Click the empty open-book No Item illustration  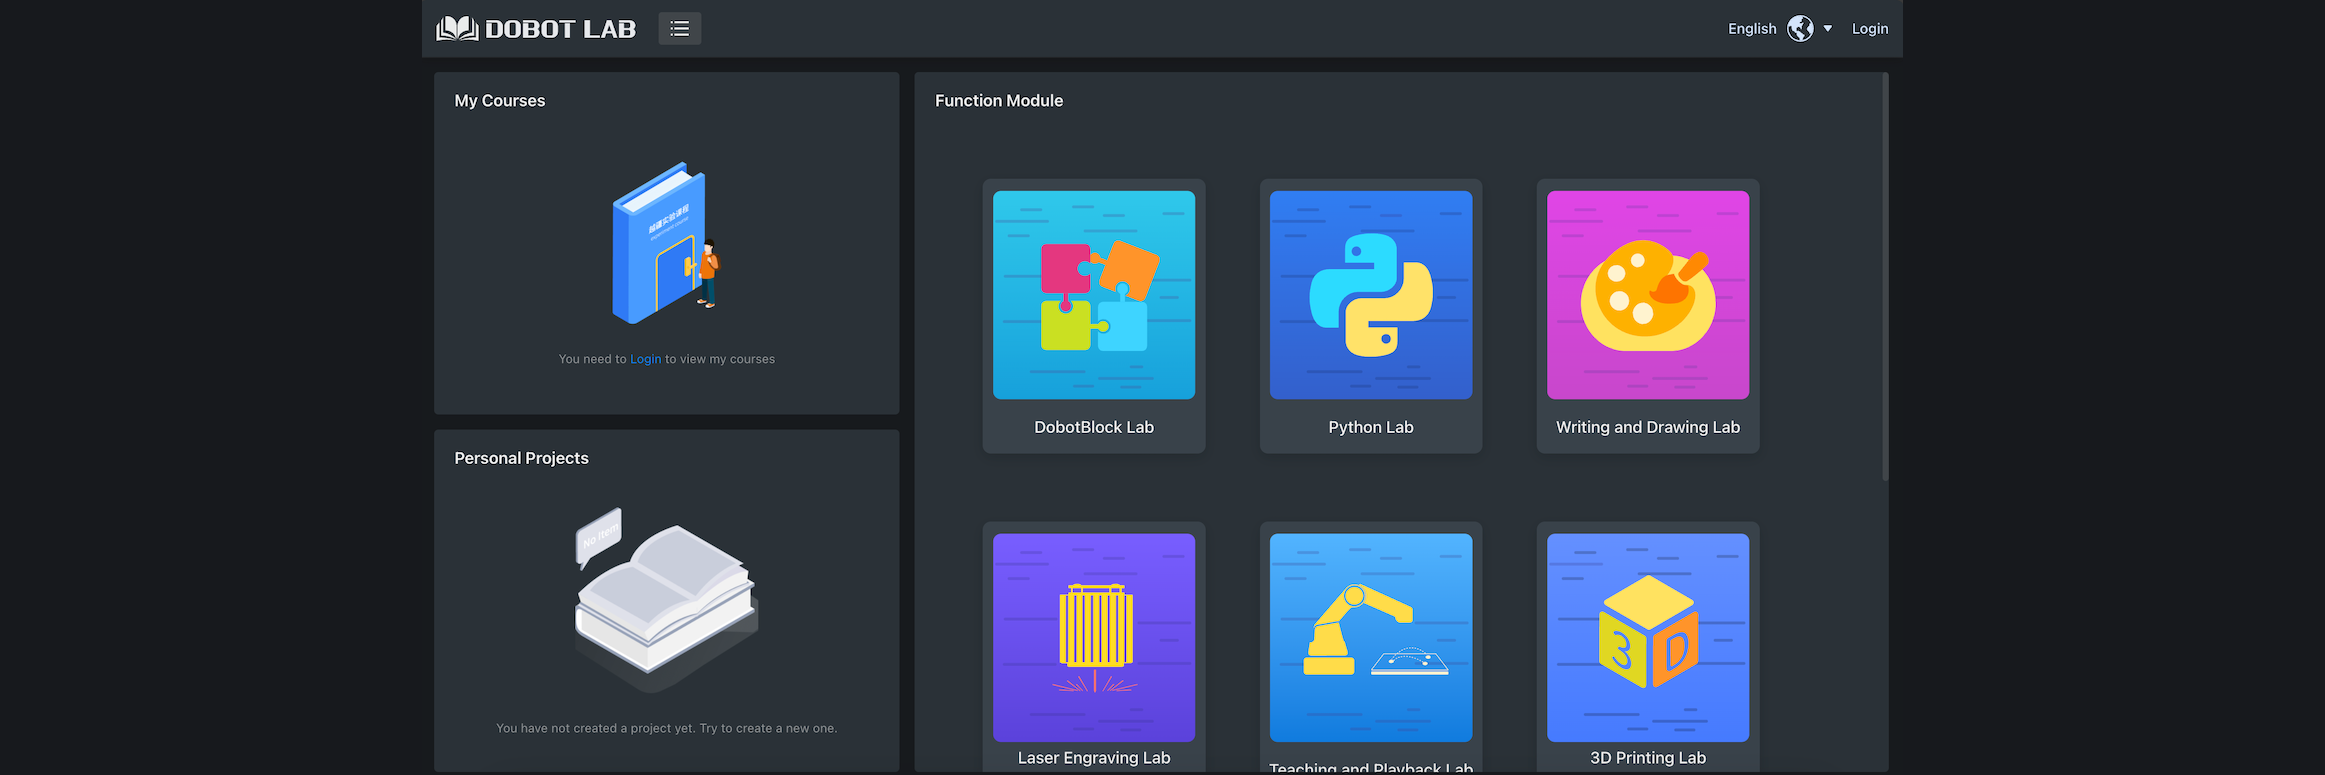point(666,598)
